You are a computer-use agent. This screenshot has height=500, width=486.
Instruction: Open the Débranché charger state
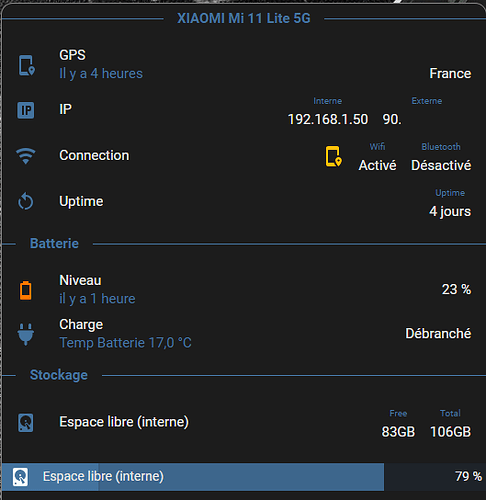click(x=438, y=333)
